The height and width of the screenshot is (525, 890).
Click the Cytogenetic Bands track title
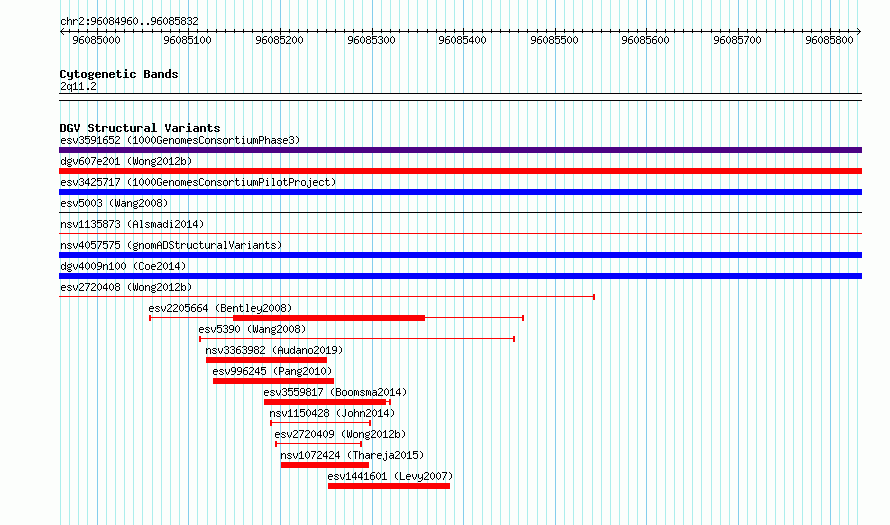(x=119, y=74)
